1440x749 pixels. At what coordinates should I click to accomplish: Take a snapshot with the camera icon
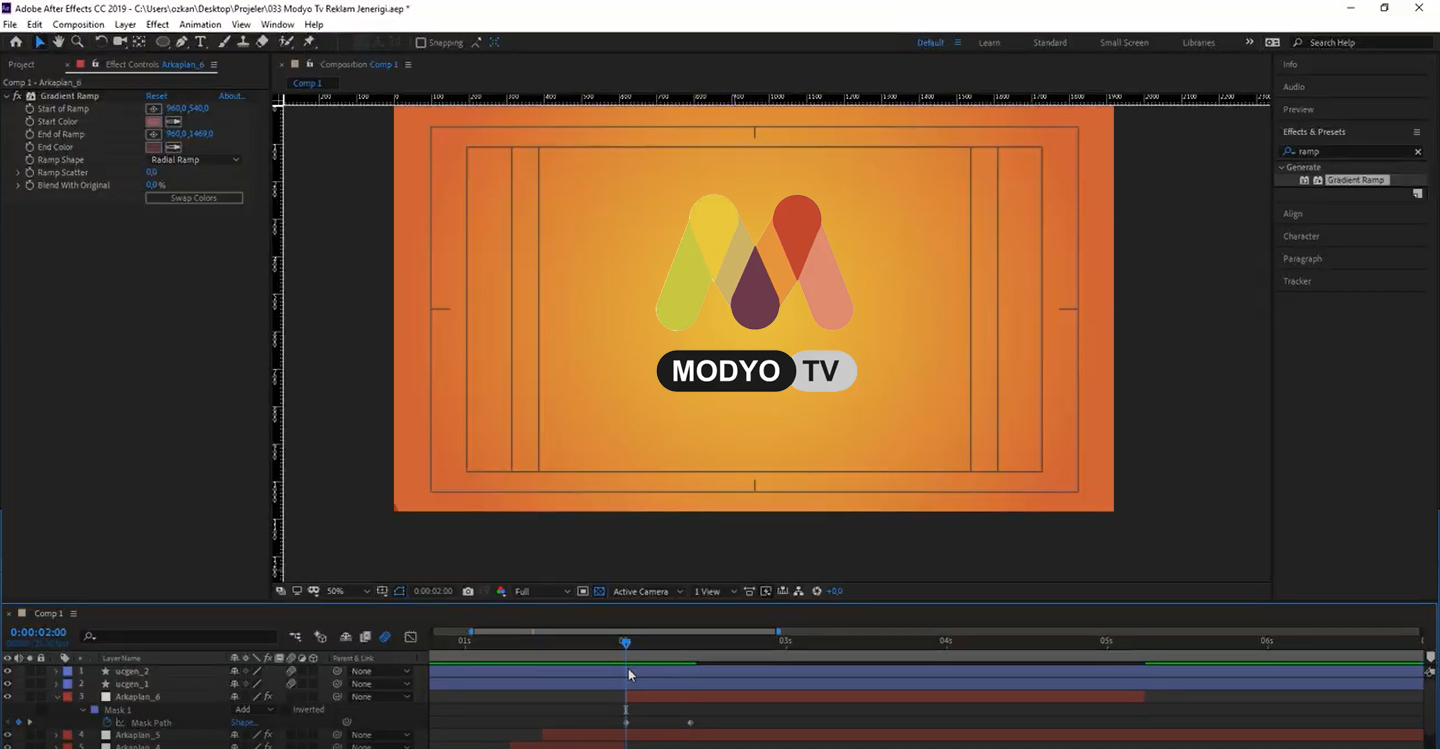pyautogui.click(x=468, y=591)
